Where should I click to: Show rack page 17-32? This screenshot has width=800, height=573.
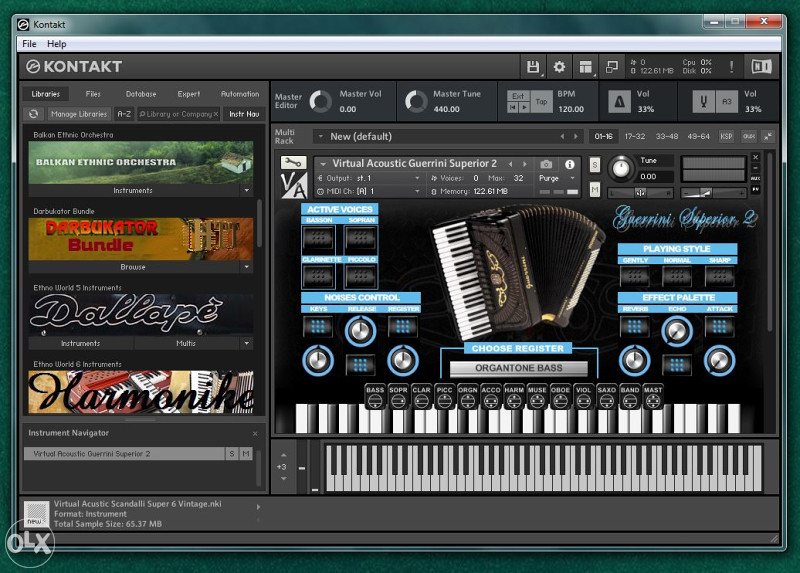click(635, 137)
